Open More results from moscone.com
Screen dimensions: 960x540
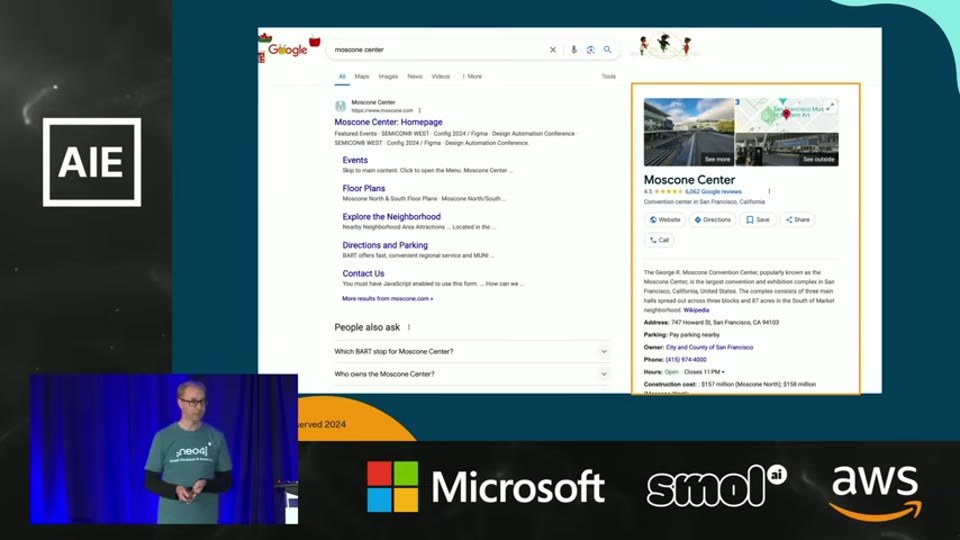[388, 299]
